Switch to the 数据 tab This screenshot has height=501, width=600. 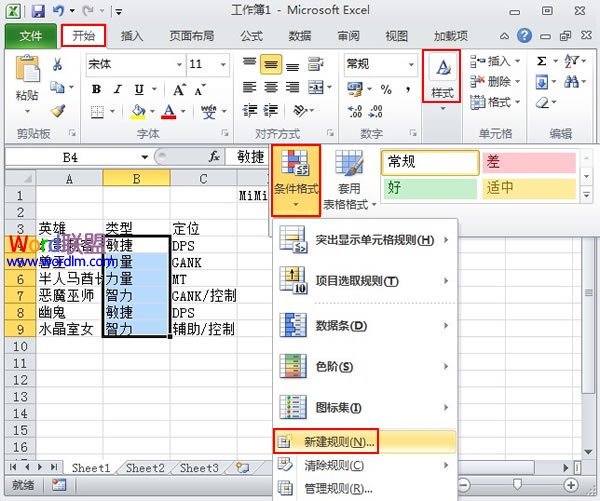click(x=300, y=36)
